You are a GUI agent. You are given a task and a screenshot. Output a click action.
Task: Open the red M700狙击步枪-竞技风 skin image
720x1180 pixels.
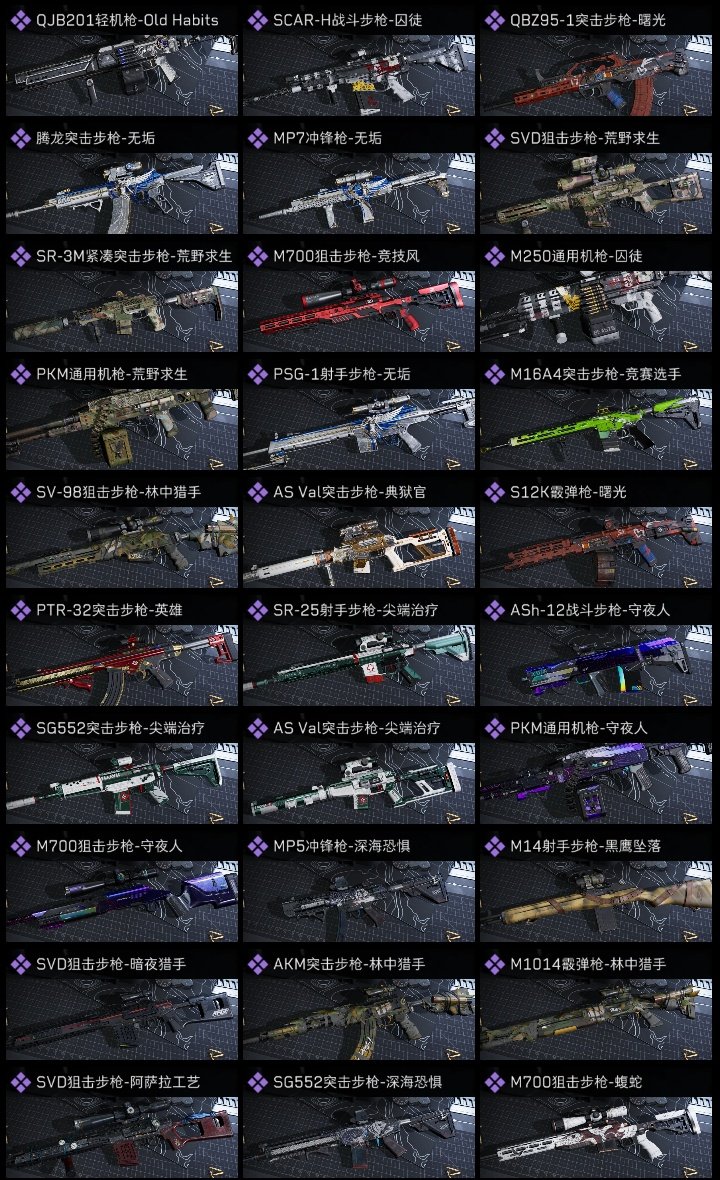(x=359, y=312)
